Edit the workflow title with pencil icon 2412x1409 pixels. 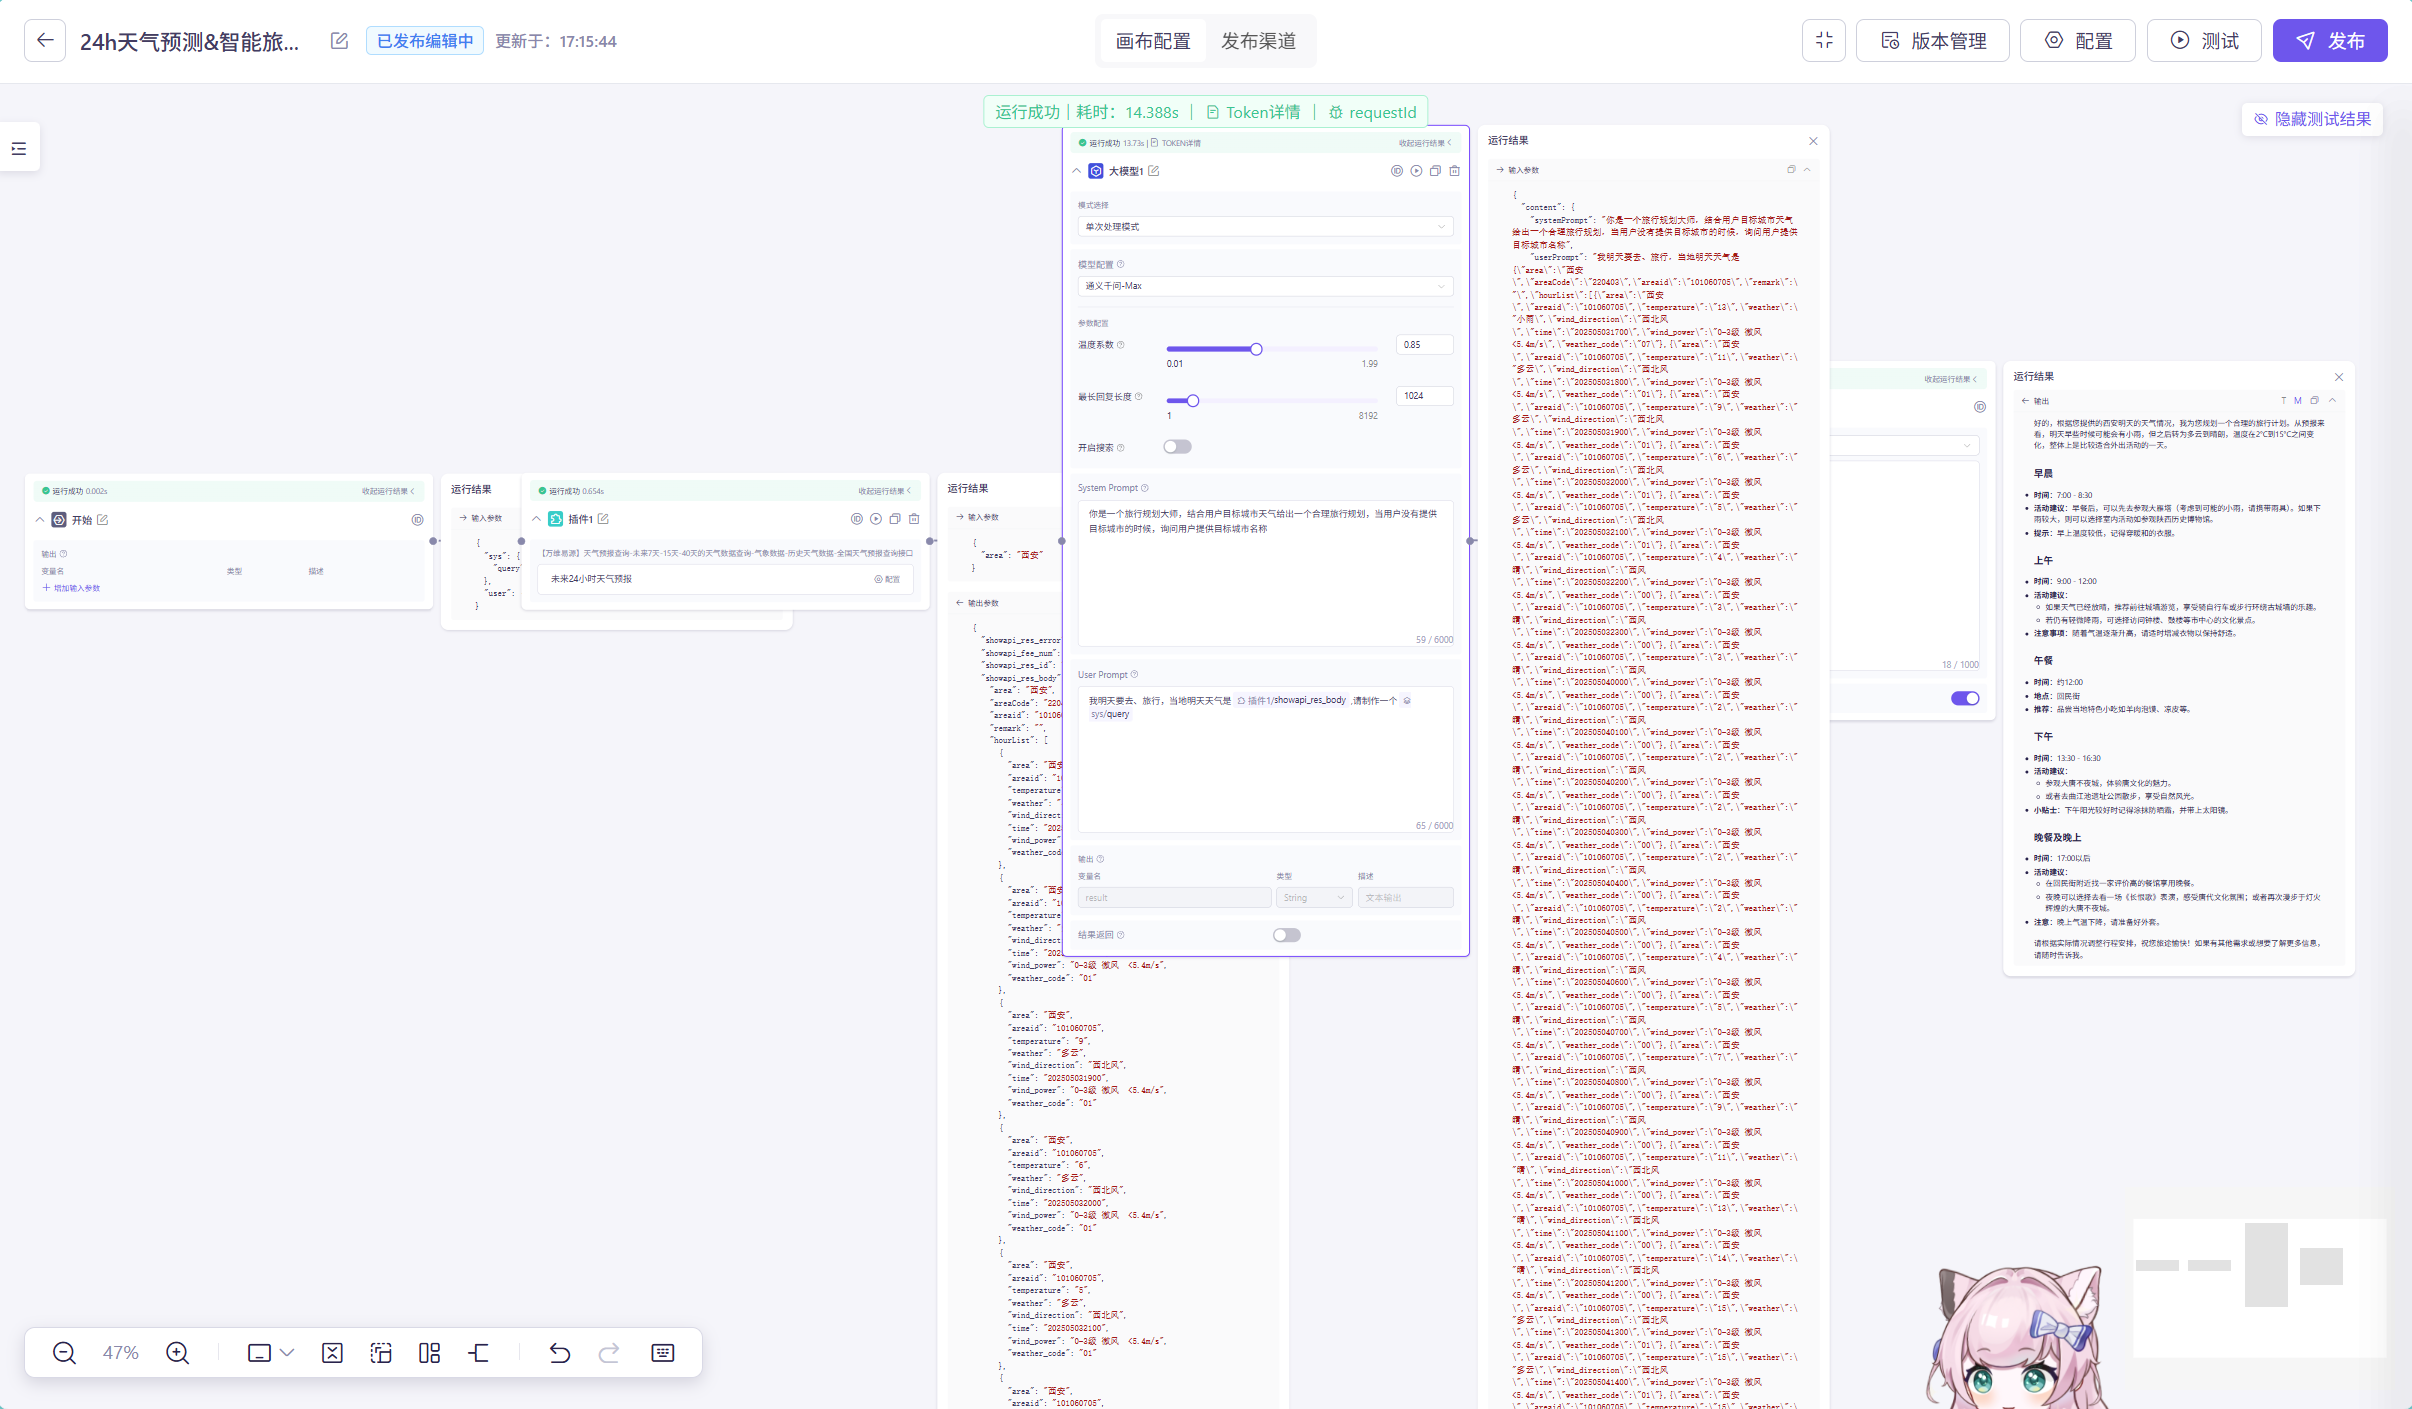[x=339, y=41]
